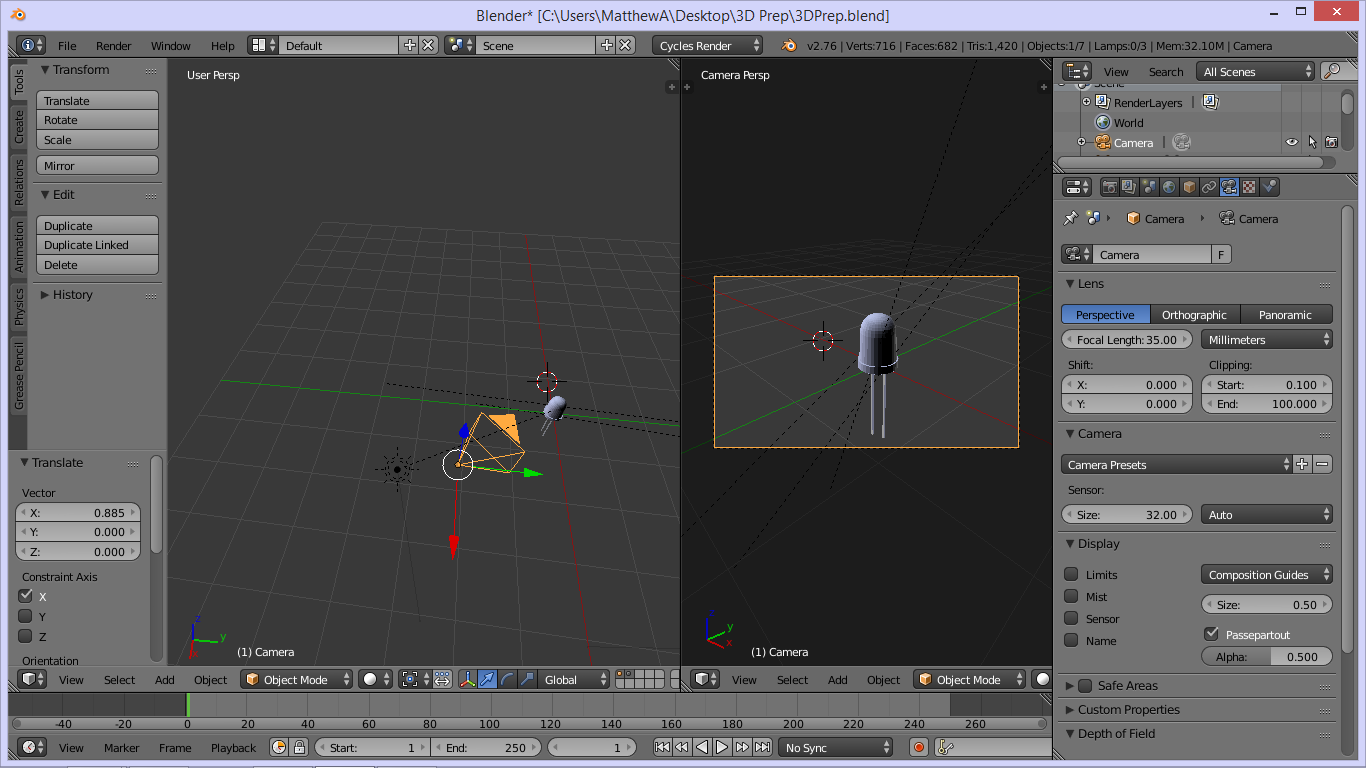The height and width of the screenshot is (768, 1366).
Task: Toggle the timeline preview range clock icon
Action: pyautogui.click(x=279, y=747)
